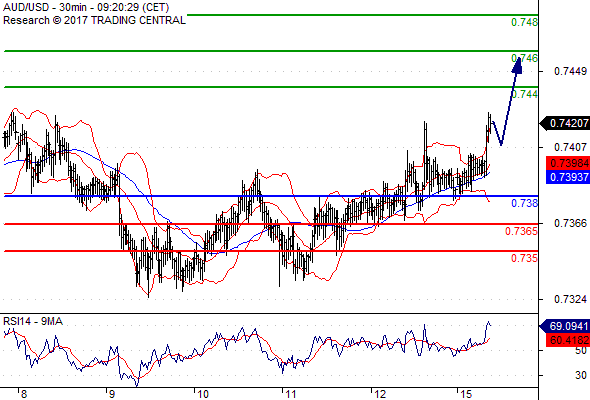Click the date label 11 on time axis
Screen dimensions: 590x400
[290, 394]
